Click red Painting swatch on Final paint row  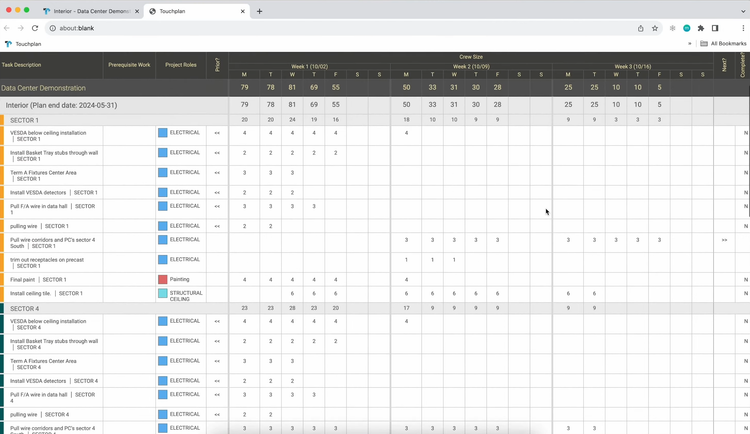(x=163, y=279)
